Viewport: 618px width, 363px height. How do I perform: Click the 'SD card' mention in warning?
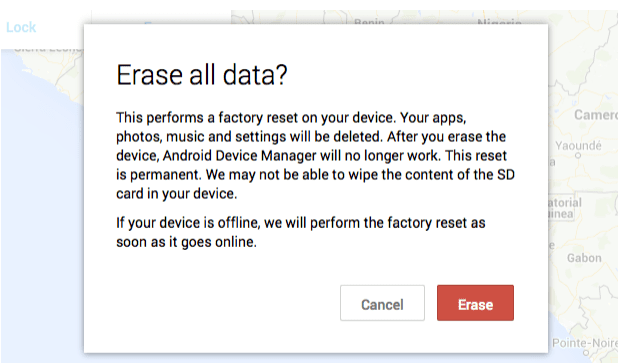coord(506,175)
